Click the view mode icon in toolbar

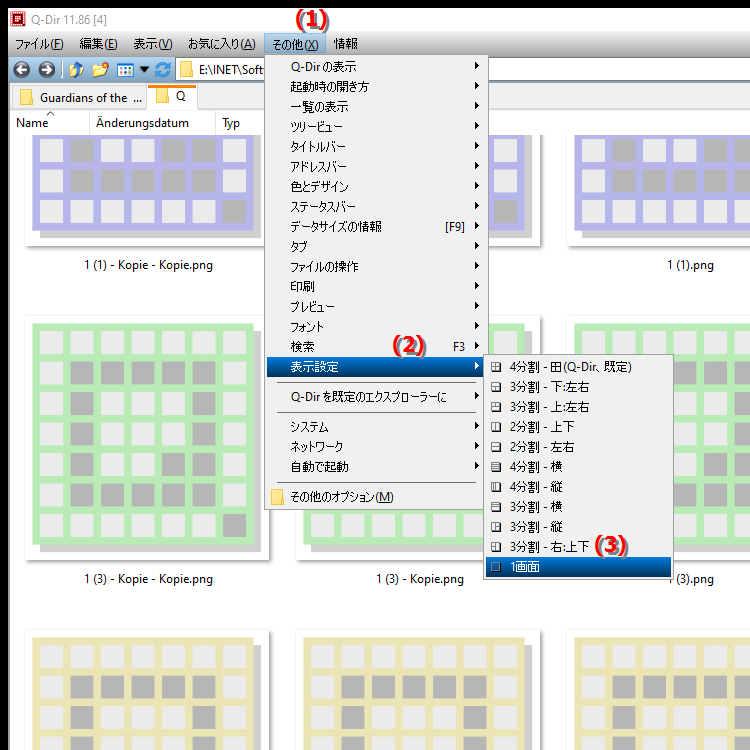[x=125, y=70]
